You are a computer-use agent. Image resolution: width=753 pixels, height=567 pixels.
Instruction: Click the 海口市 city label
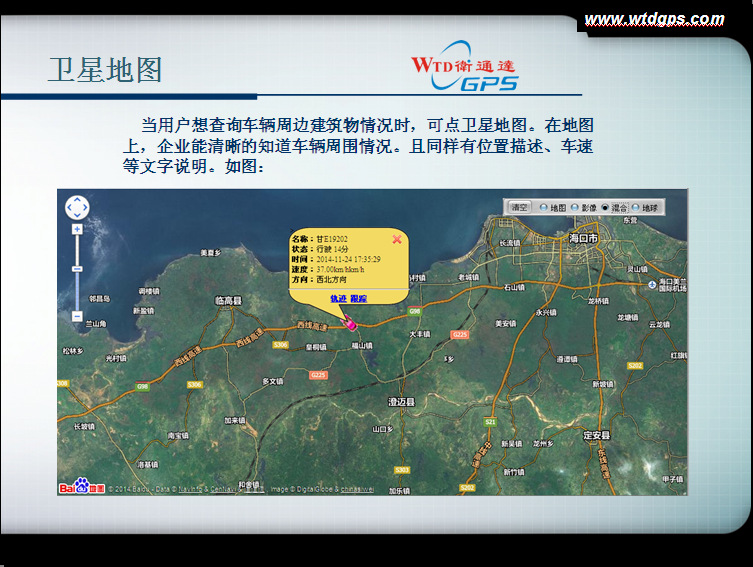(582, 239)
